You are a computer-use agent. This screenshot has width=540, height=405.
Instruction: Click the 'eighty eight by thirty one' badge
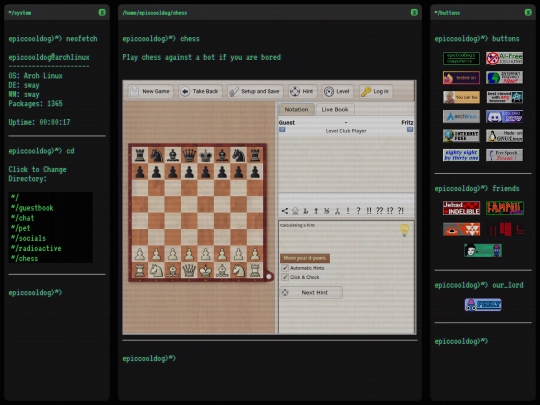coord(461,155)
